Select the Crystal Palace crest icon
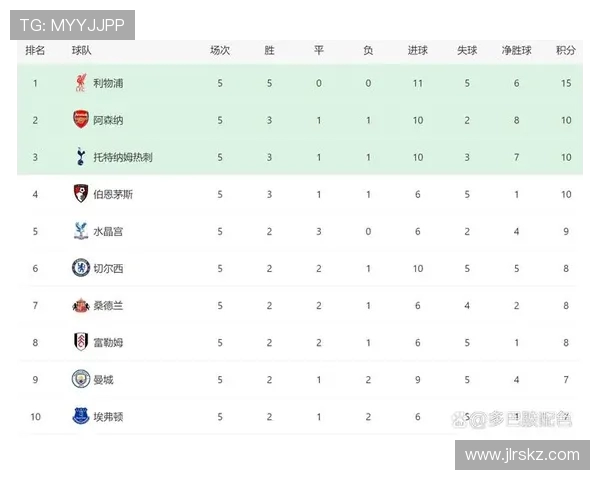 pyautogui.click(x=80, y=231)
